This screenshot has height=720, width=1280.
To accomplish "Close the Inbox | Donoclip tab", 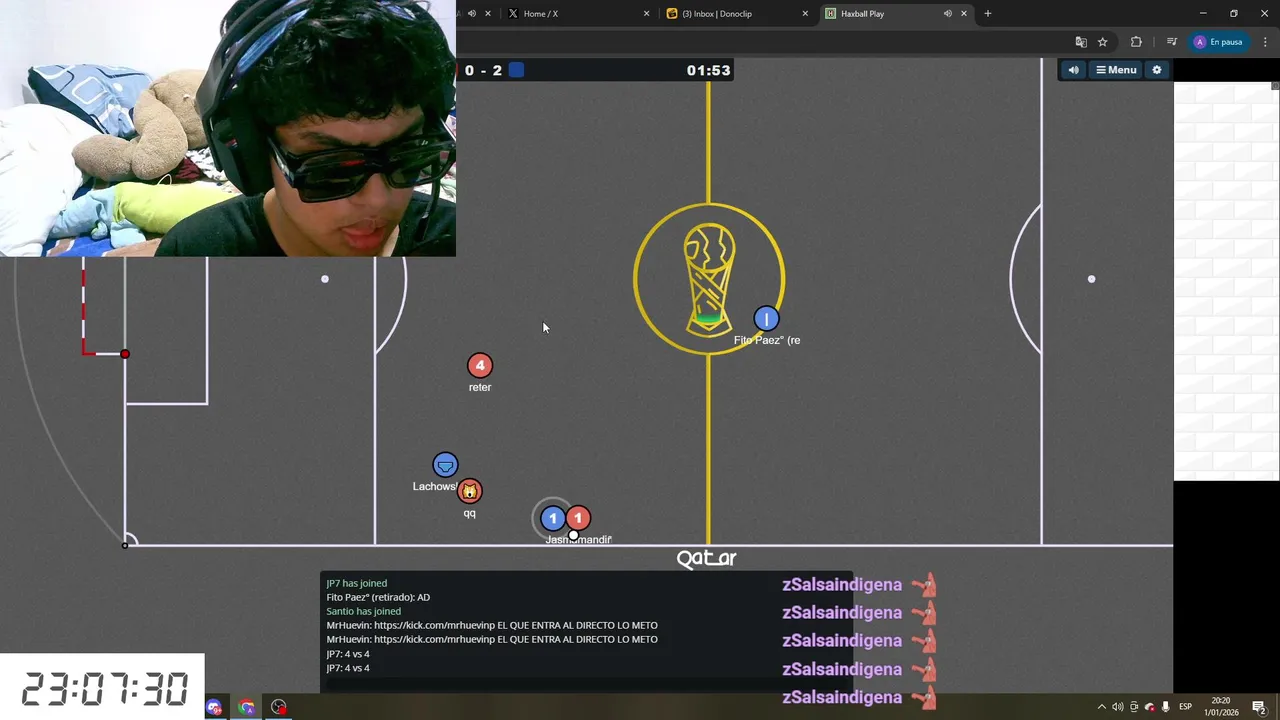I will click(x=805, y=14).
